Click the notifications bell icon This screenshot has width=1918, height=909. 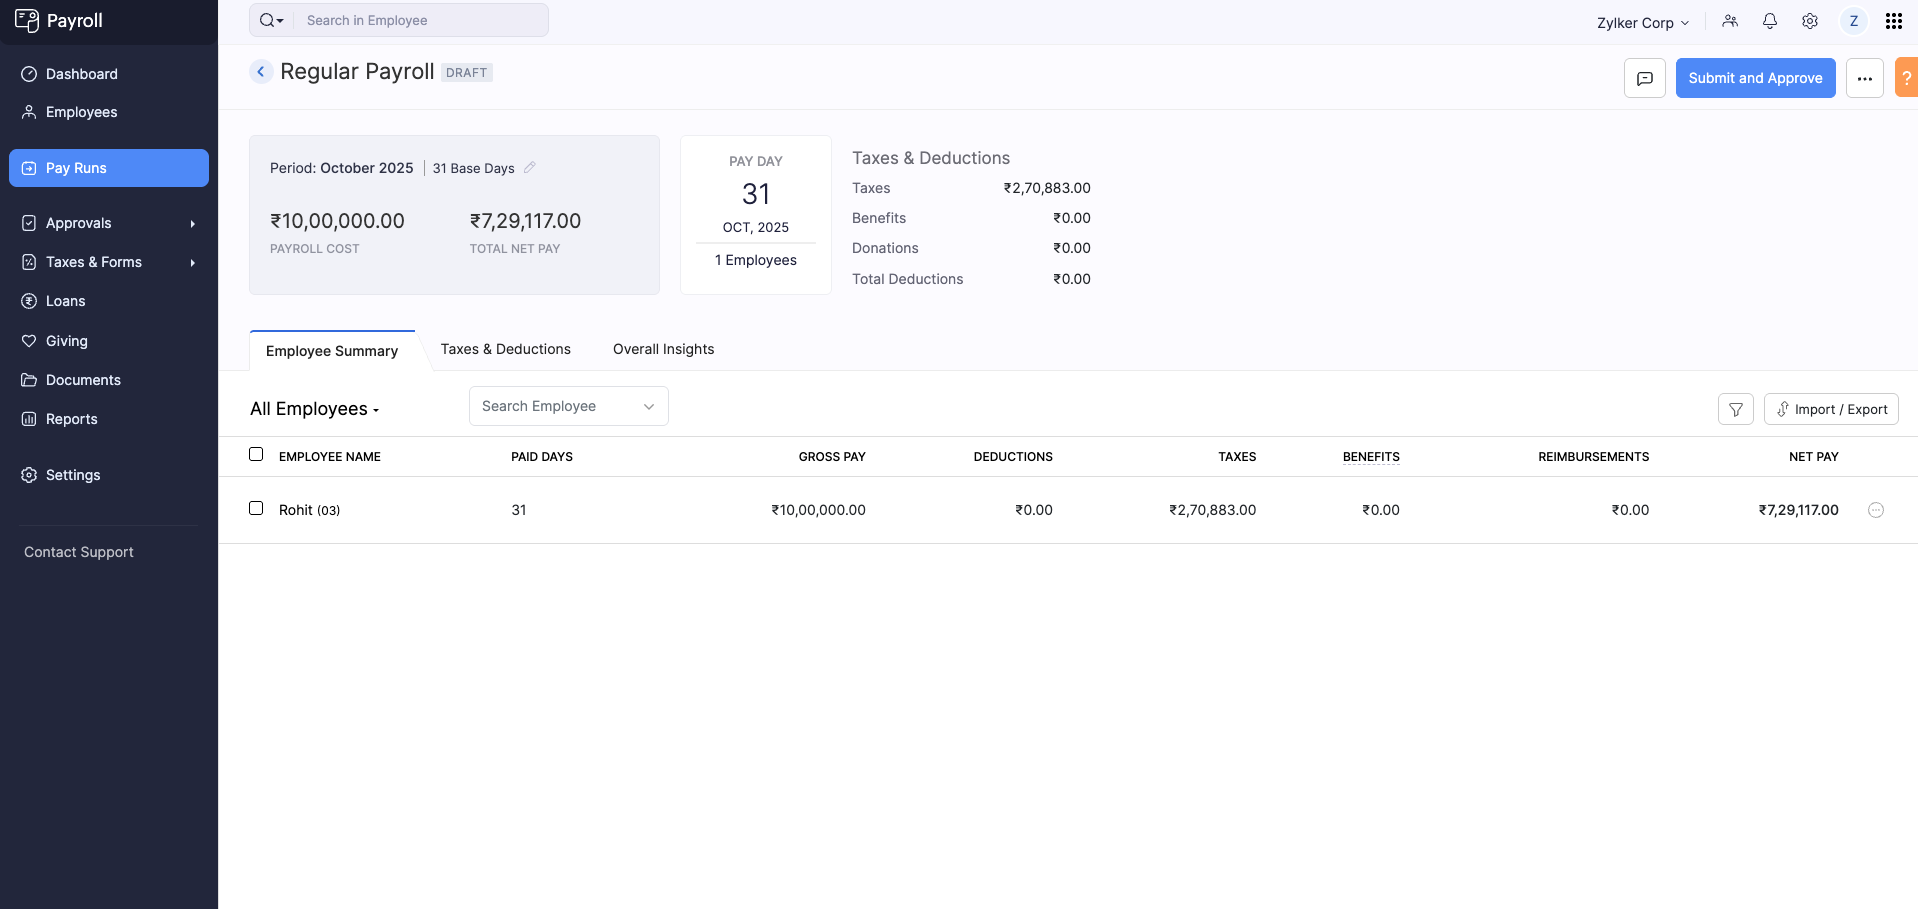(x=1769, y=21)
